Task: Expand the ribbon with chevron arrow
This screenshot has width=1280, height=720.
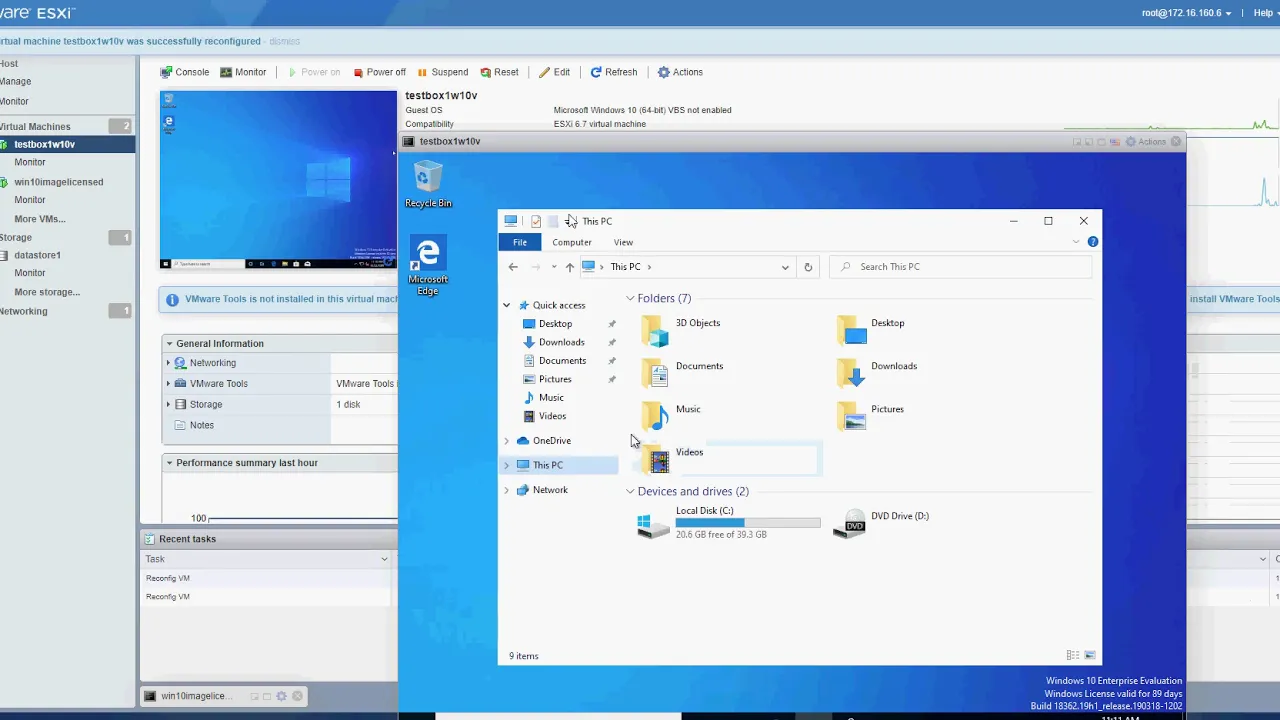Action: (x=1076, y=242)
